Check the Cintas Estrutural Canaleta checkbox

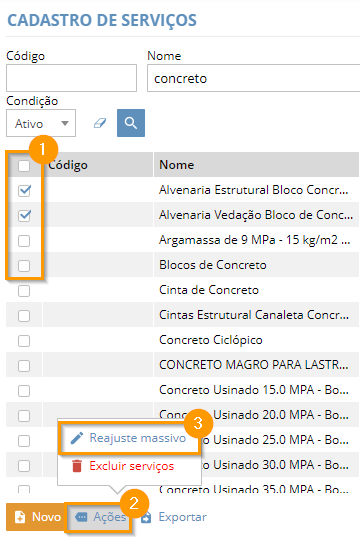point(24,316)
